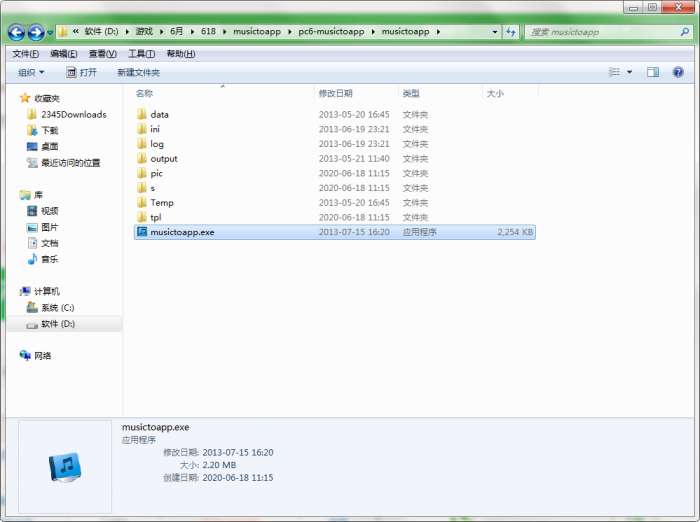Click the music app thumbnail in details pane
The width and height of the screenshot is (700, 522).
(x=65, y=467)
